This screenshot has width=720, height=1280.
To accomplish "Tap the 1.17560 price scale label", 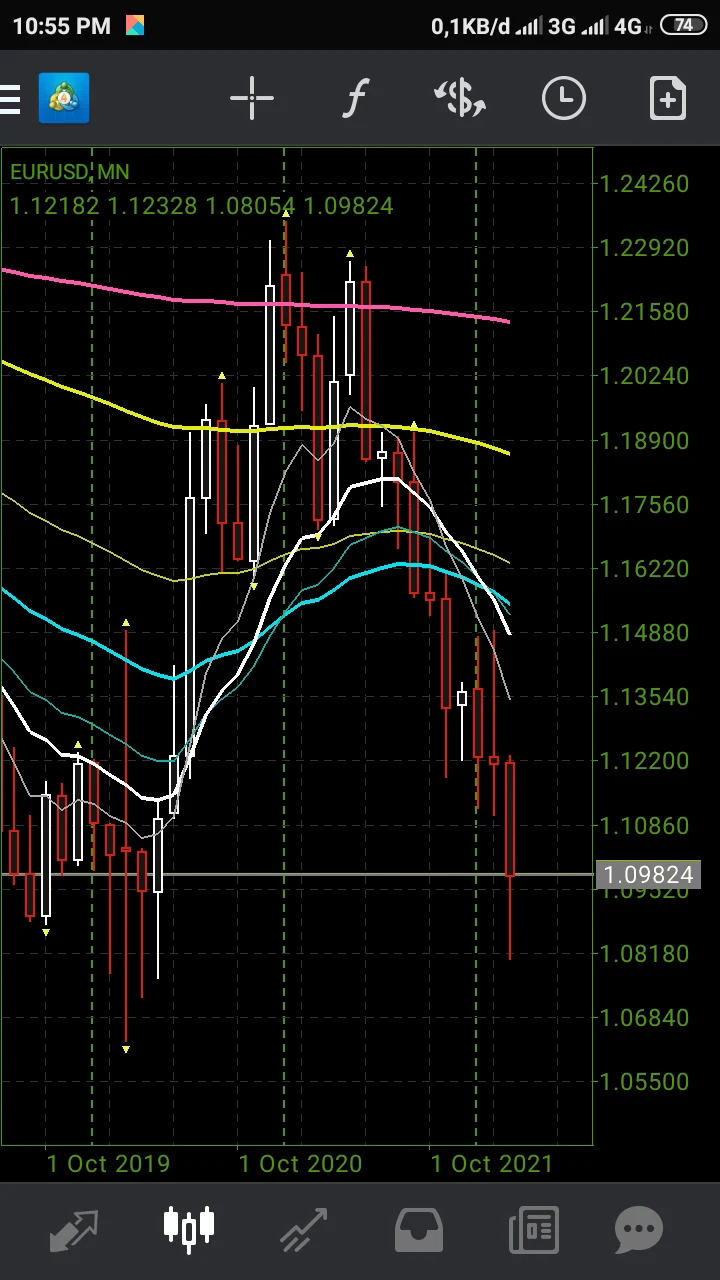I will click(645, 505).
